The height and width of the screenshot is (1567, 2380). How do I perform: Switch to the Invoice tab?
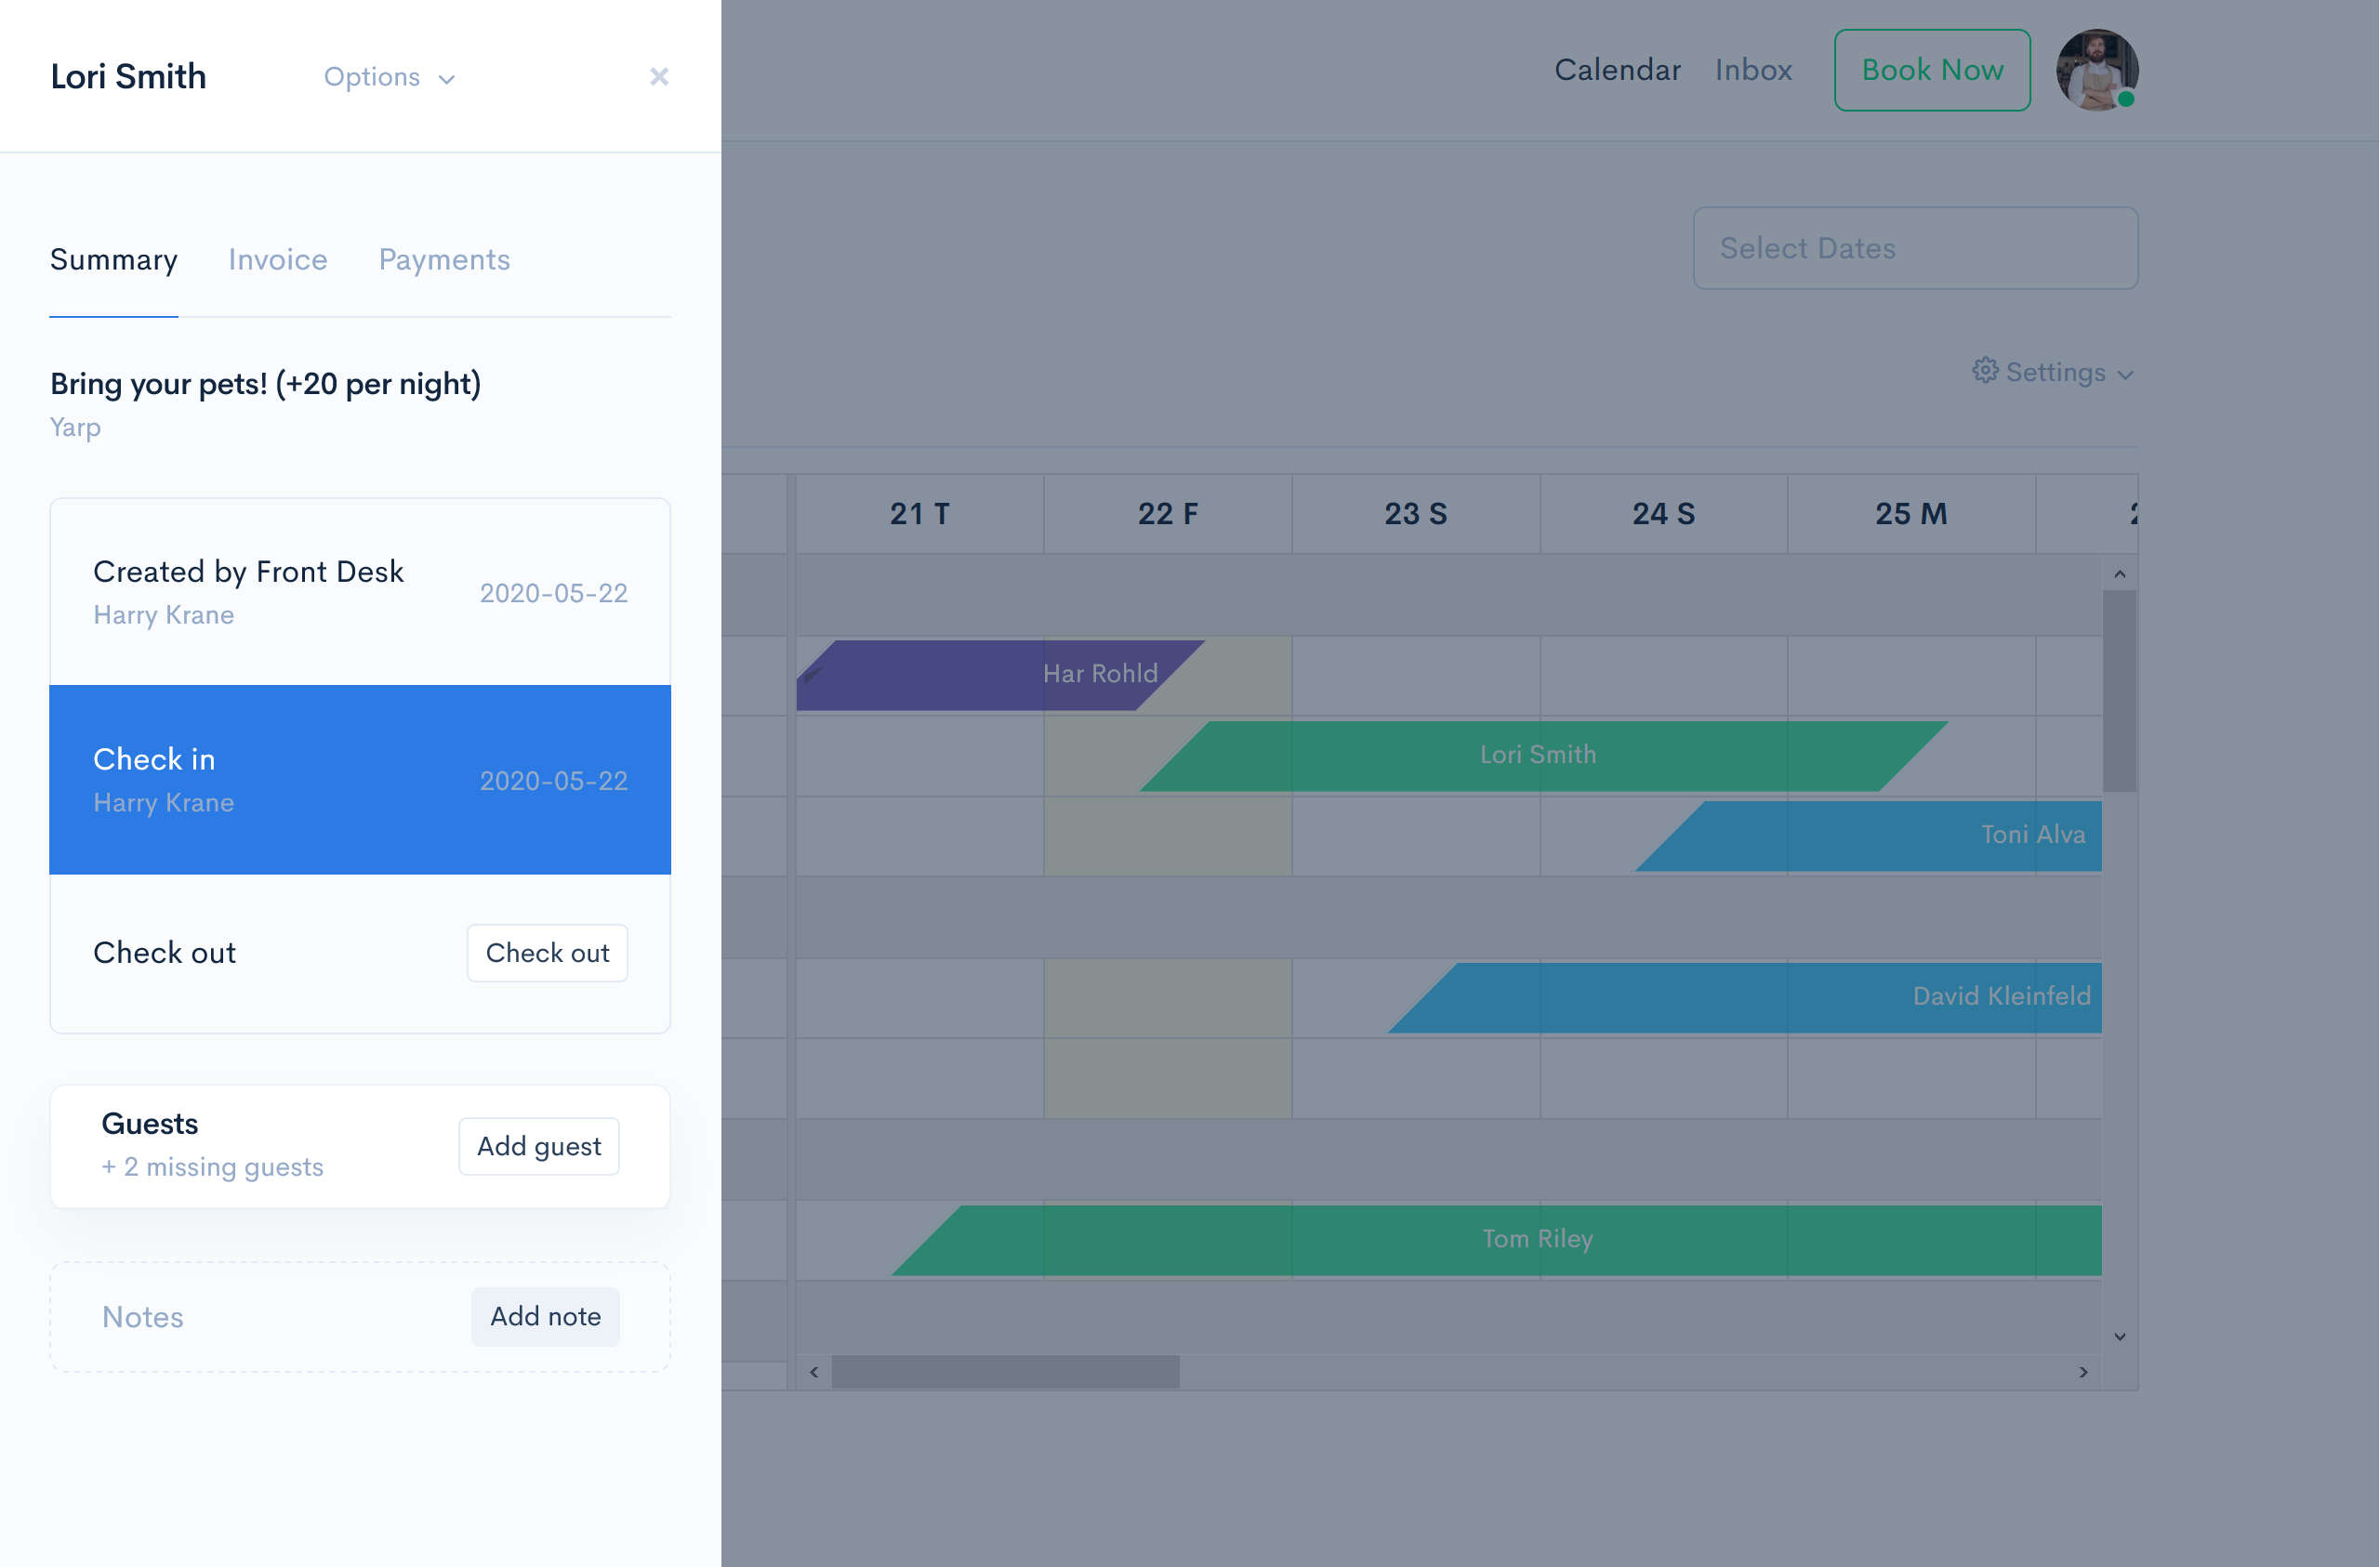click(x=276, y=258)
